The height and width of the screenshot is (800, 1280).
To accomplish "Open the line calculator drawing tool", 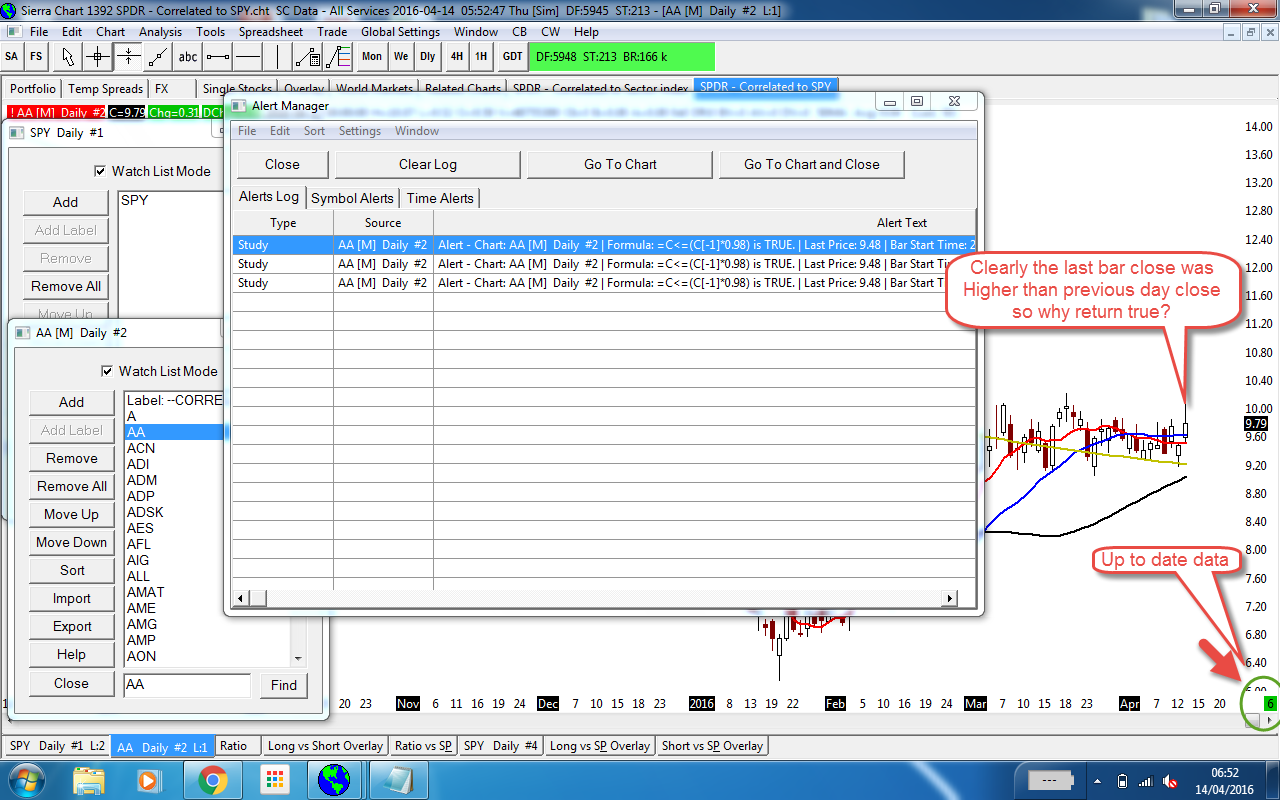I will tap(308, 56).
